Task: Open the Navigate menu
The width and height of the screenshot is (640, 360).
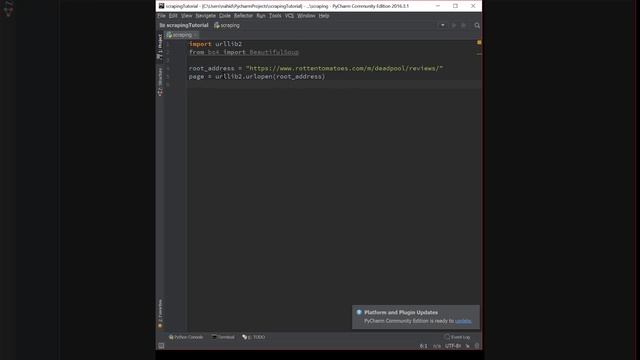Action: click(205, 16)
